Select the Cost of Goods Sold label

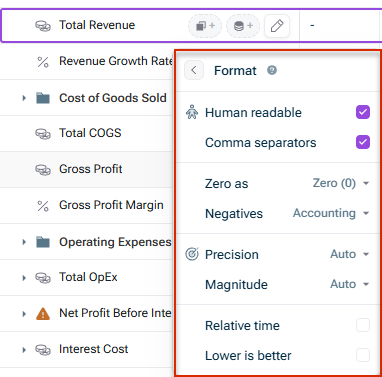pos(113,98)
